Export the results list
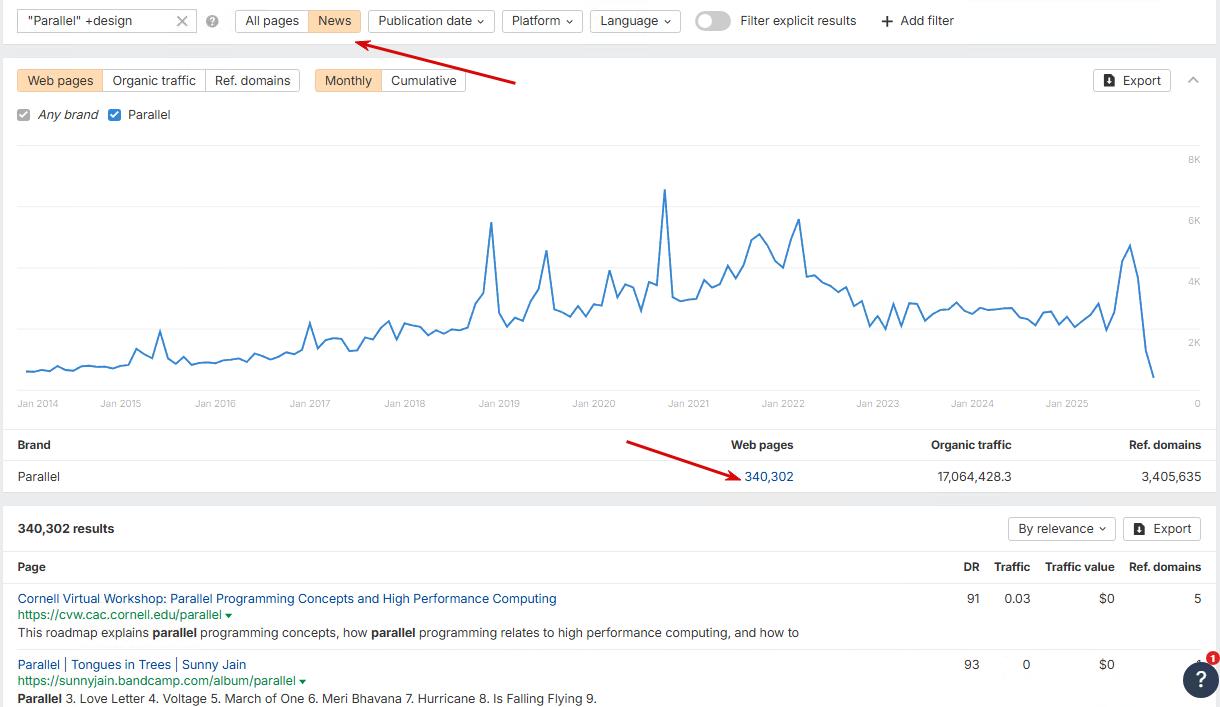 tap(1162, 529)
